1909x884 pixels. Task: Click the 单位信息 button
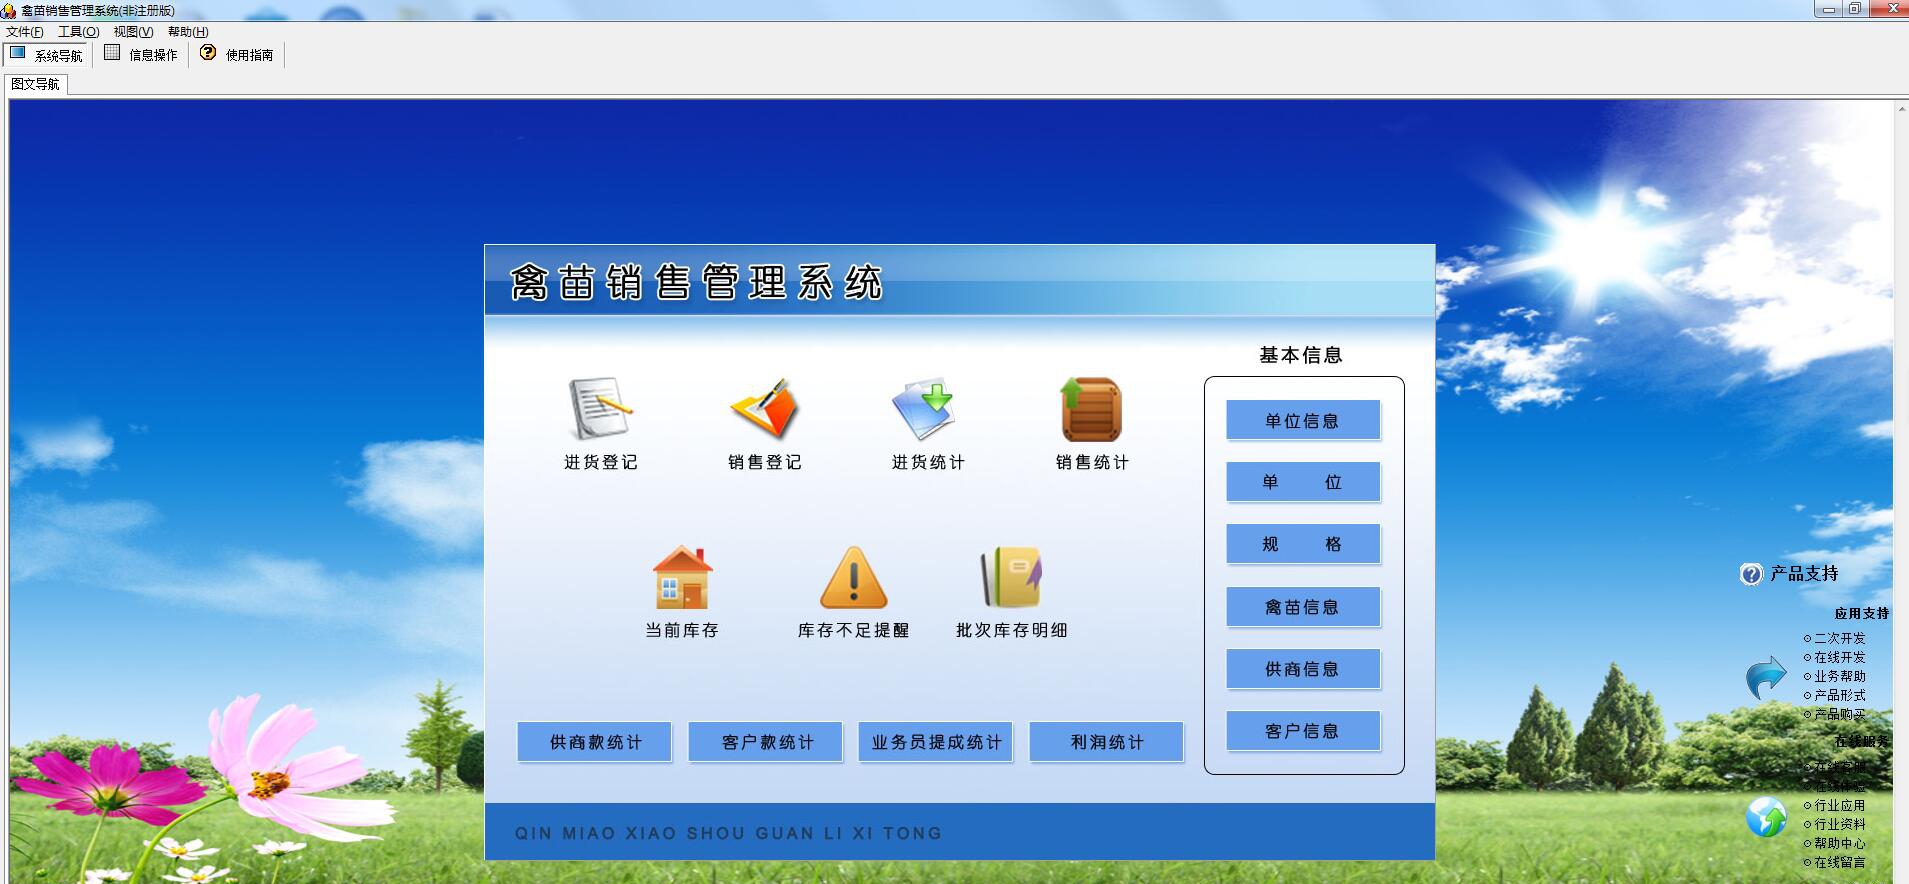click(1303, 421)
